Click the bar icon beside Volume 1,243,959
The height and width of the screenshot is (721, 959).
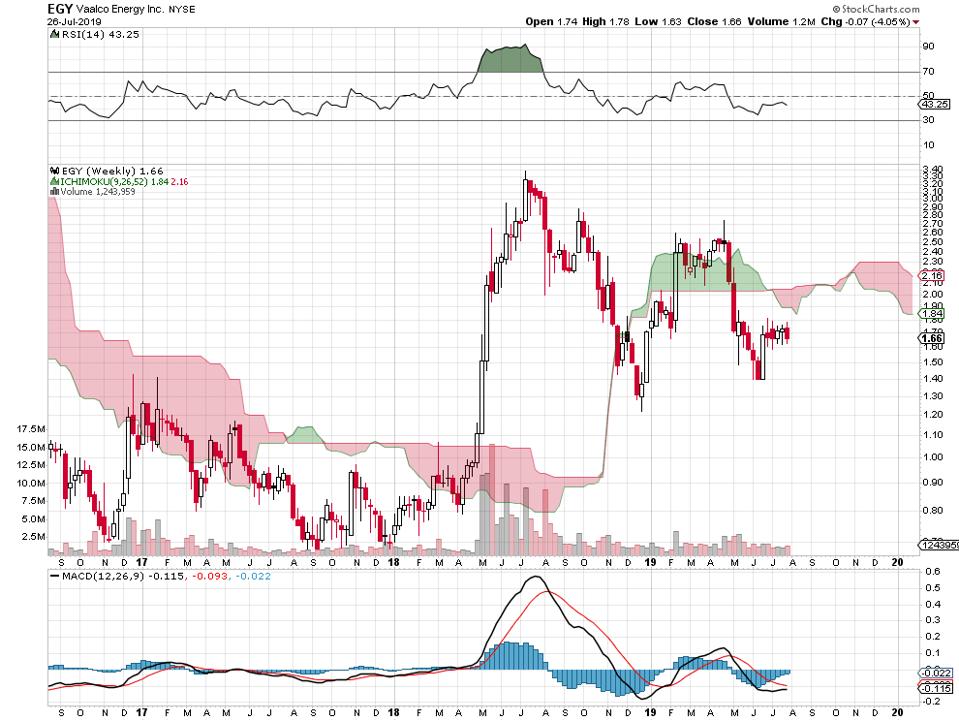coord(54,191)
